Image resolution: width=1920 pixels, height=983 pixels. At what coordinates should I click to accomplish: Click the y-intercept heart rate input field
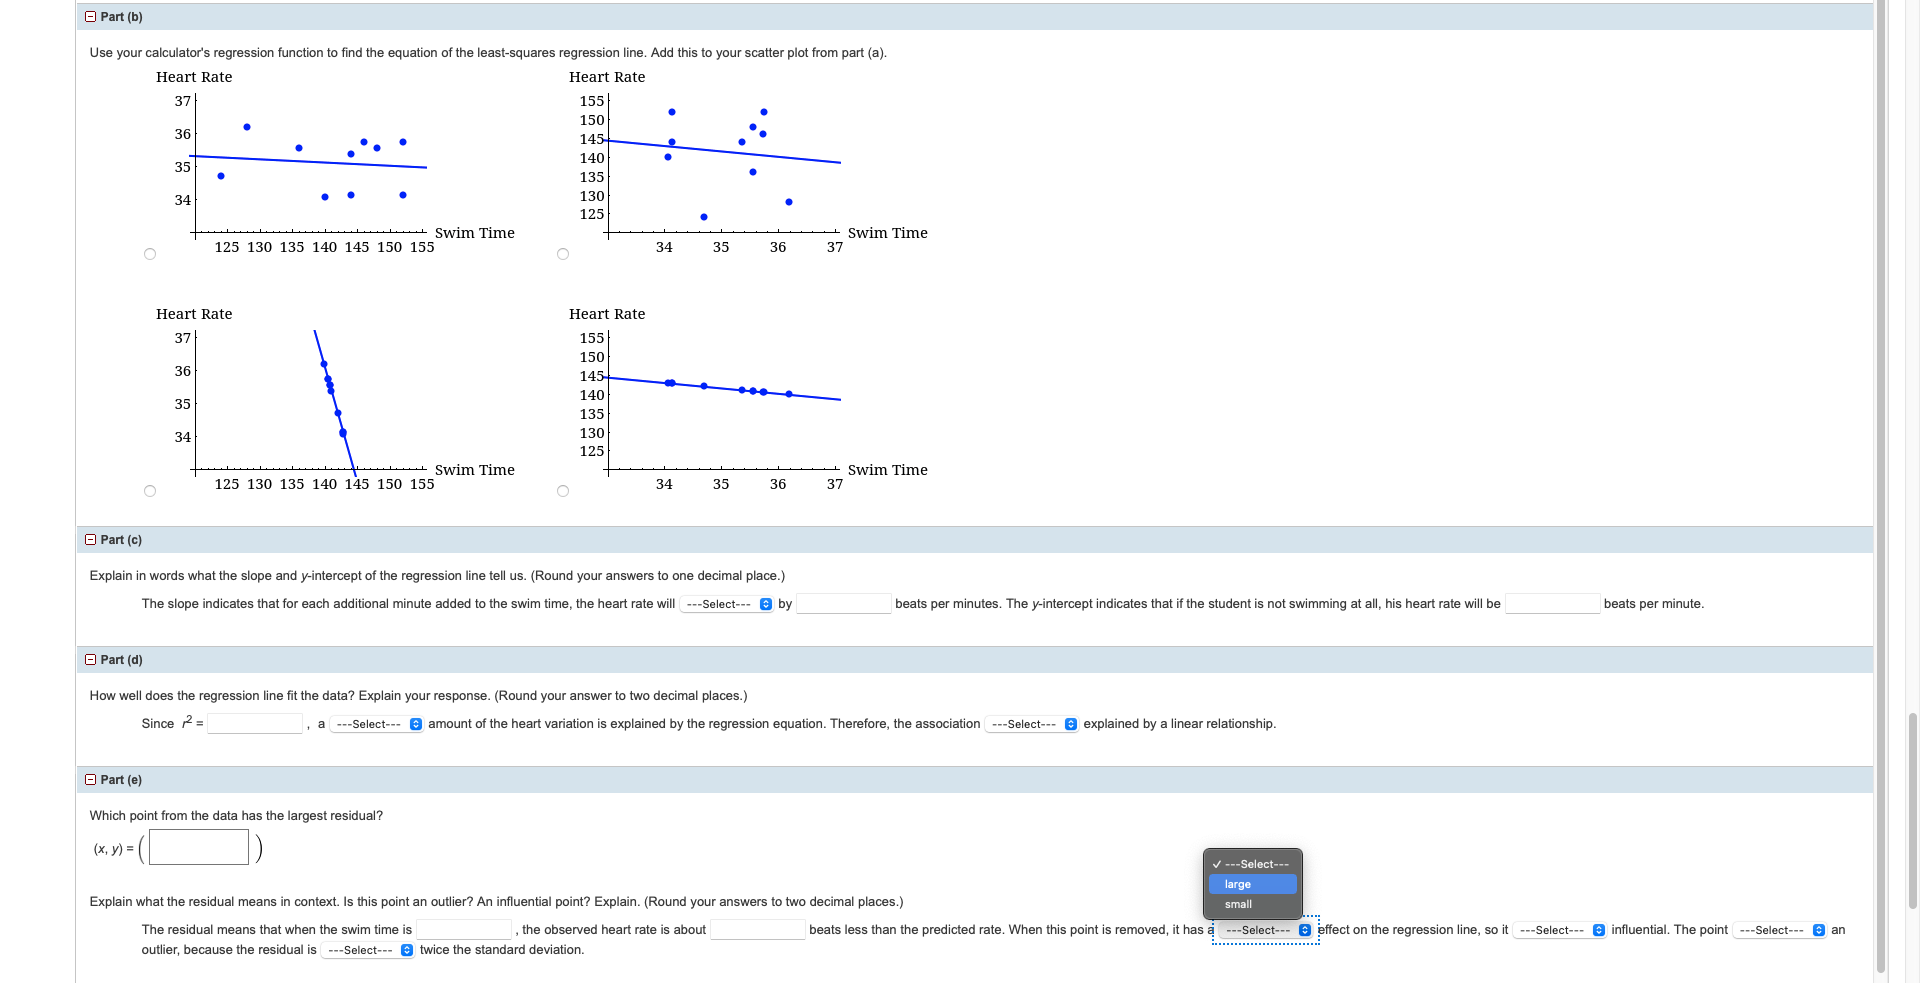pos(1554,603)
